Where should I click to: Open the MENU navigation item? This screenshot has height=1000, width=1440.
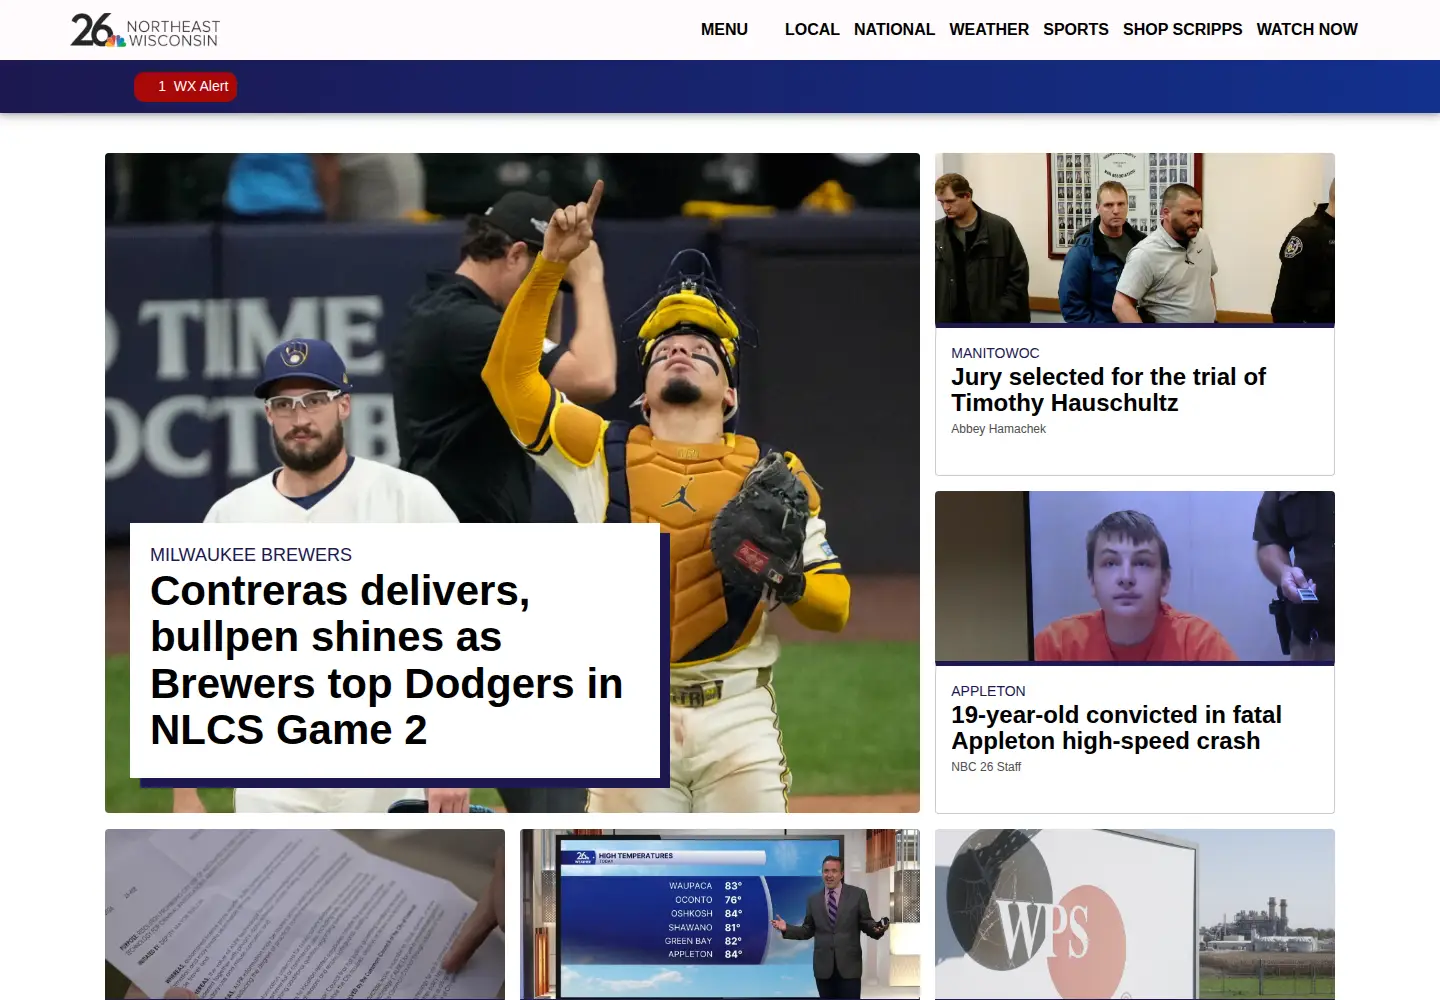(x=724, y=30)
